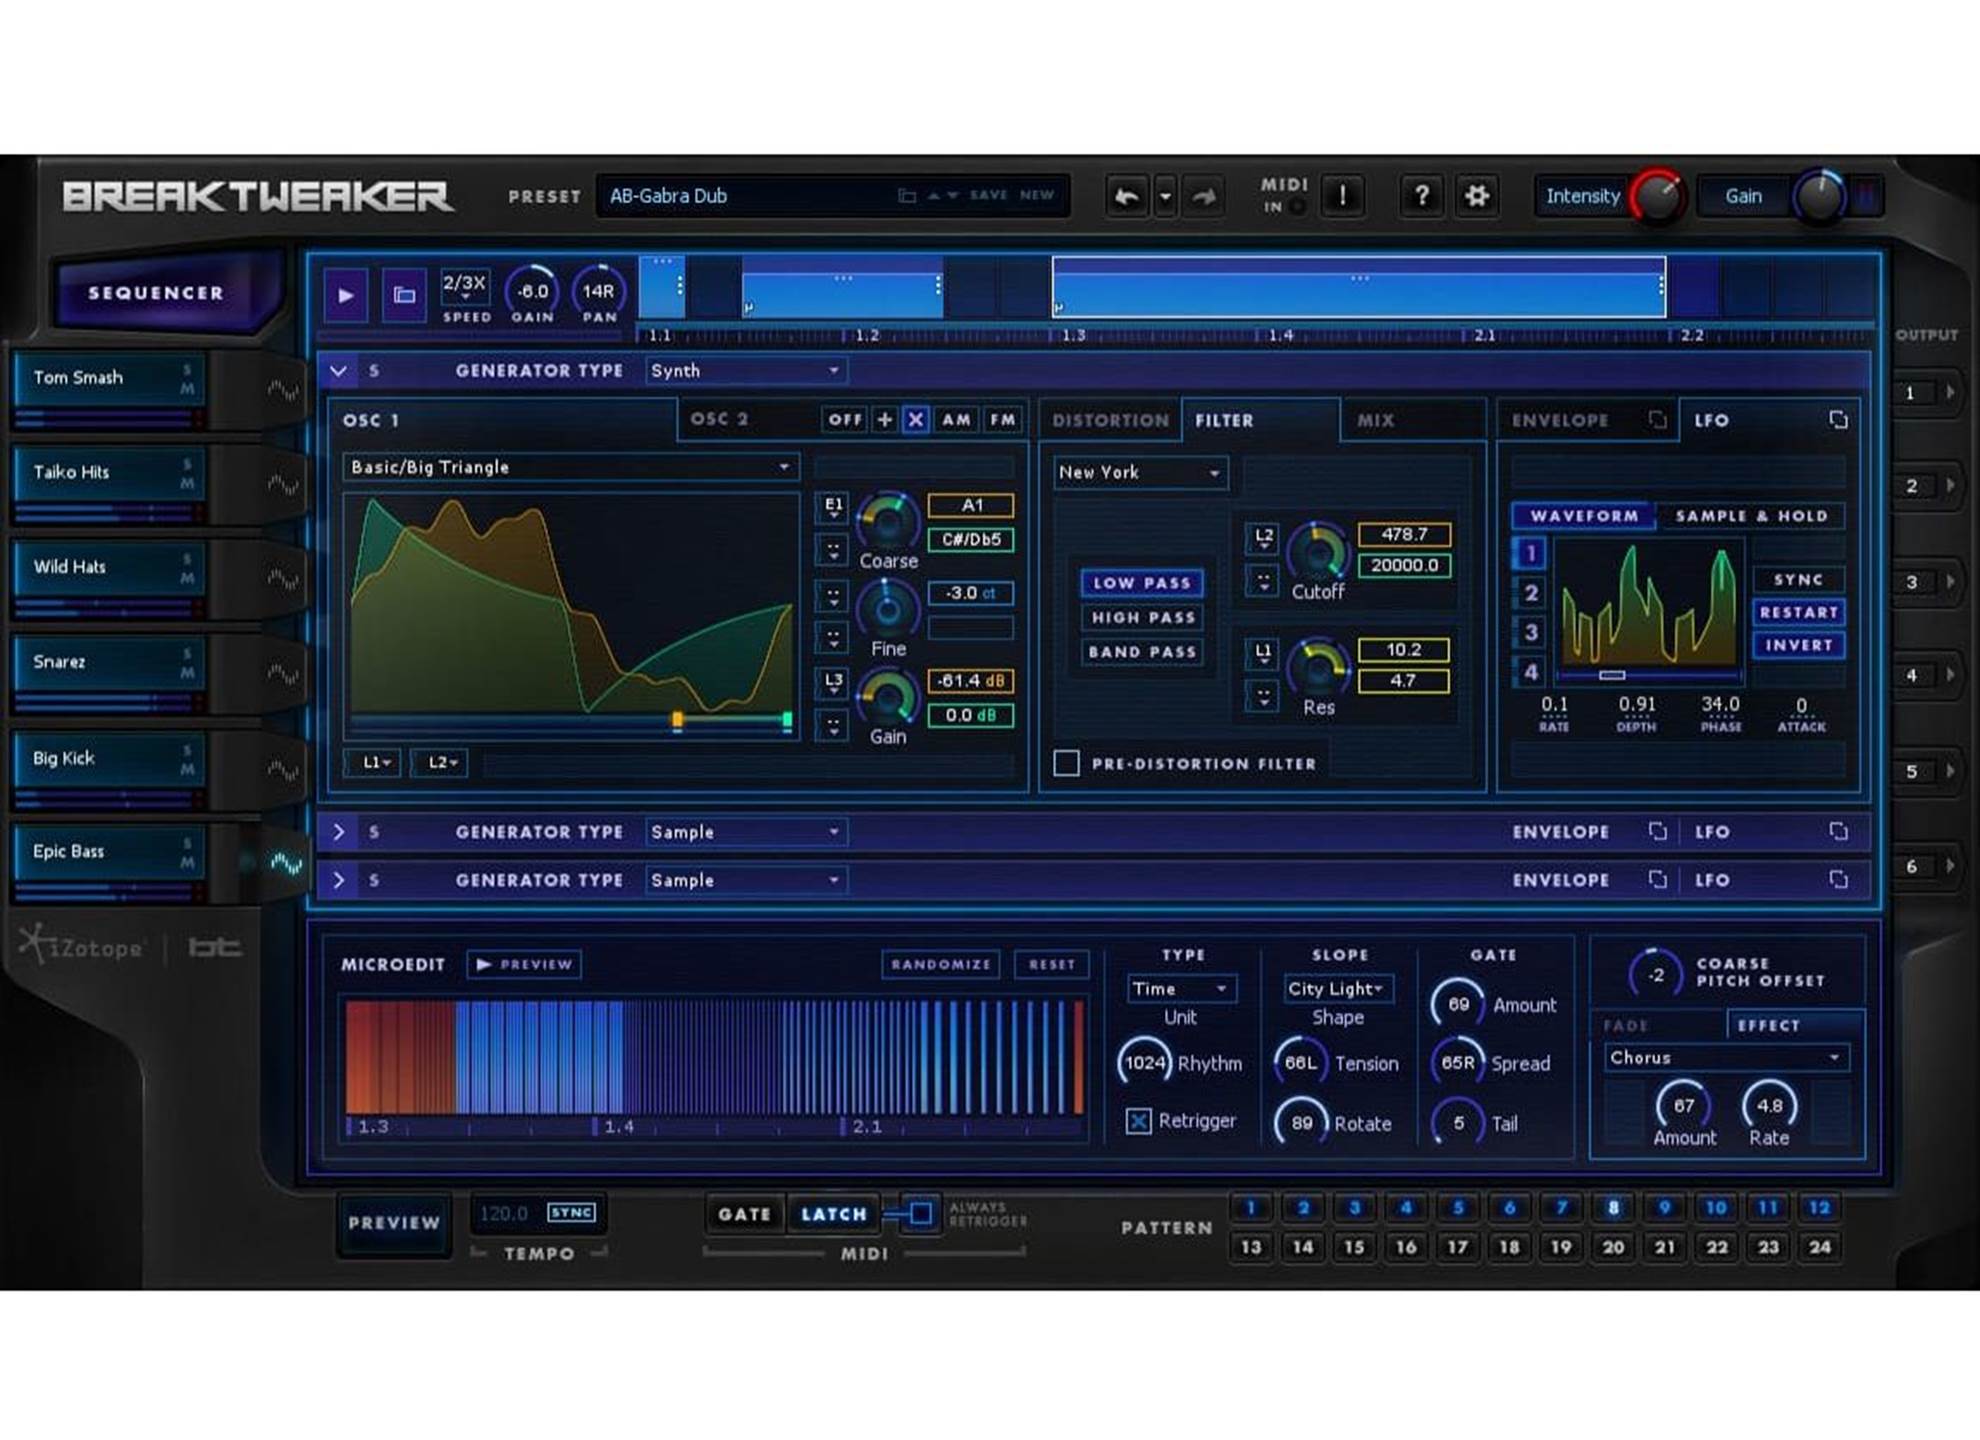
Task: Select LFO number 3
Action: point(1531,633)
